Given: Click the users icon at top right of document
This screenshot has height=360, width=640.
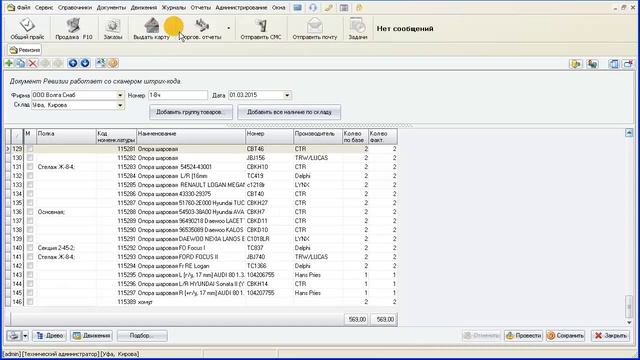Looking at the screenshot, I should coord(592,64).
